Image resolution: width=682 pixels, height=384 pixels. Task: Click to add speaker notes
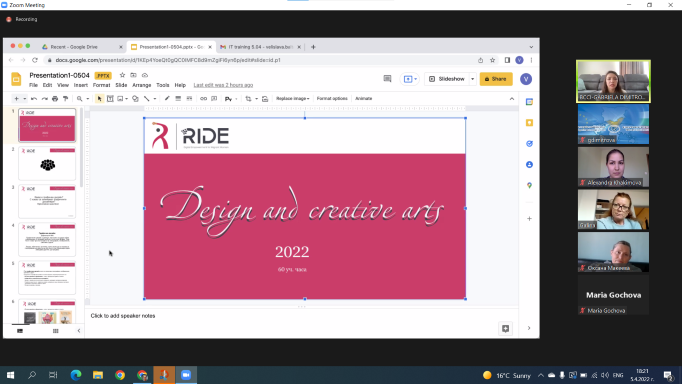tap(123, 316)
